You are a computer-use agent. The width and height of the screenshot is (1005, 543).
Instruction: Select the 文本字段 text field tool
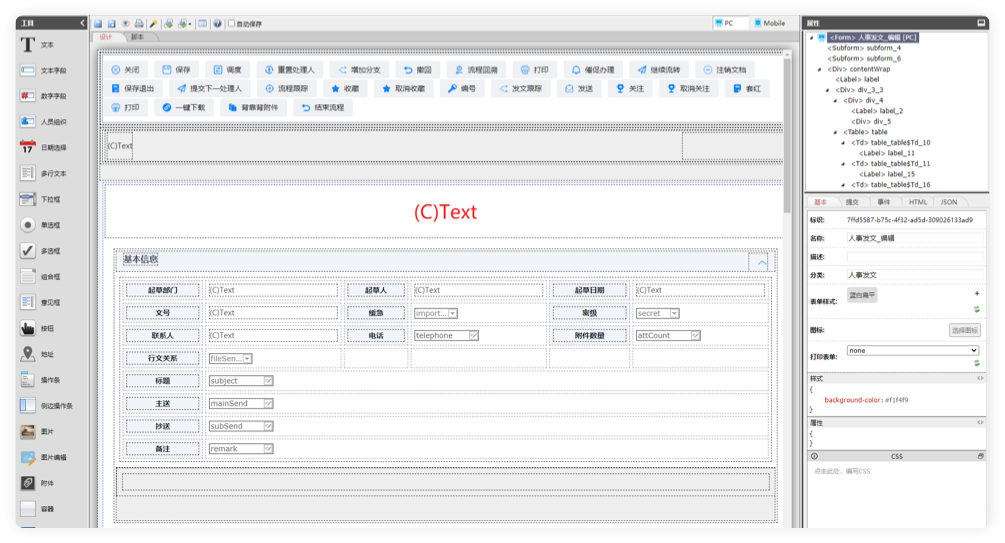click(44, 71)
